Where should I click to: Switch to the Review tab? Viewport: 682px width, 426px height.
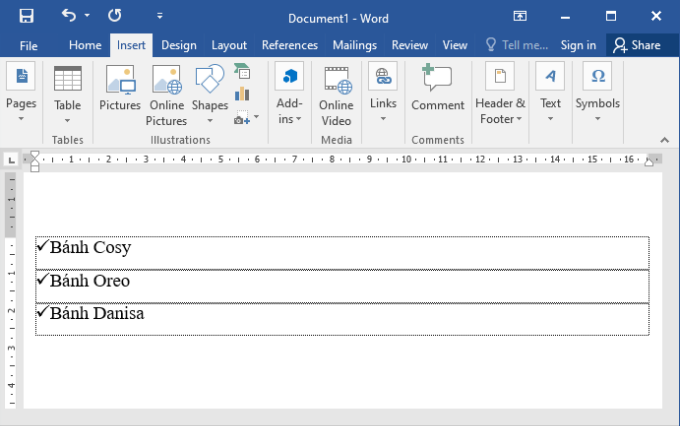(x=409, y=45)
